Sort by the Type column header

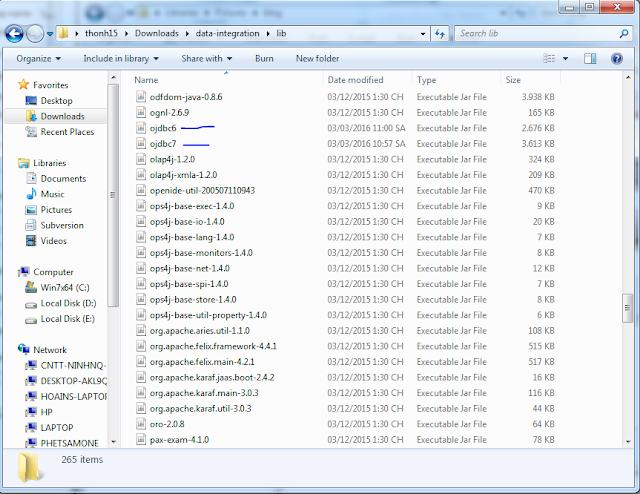427,80
